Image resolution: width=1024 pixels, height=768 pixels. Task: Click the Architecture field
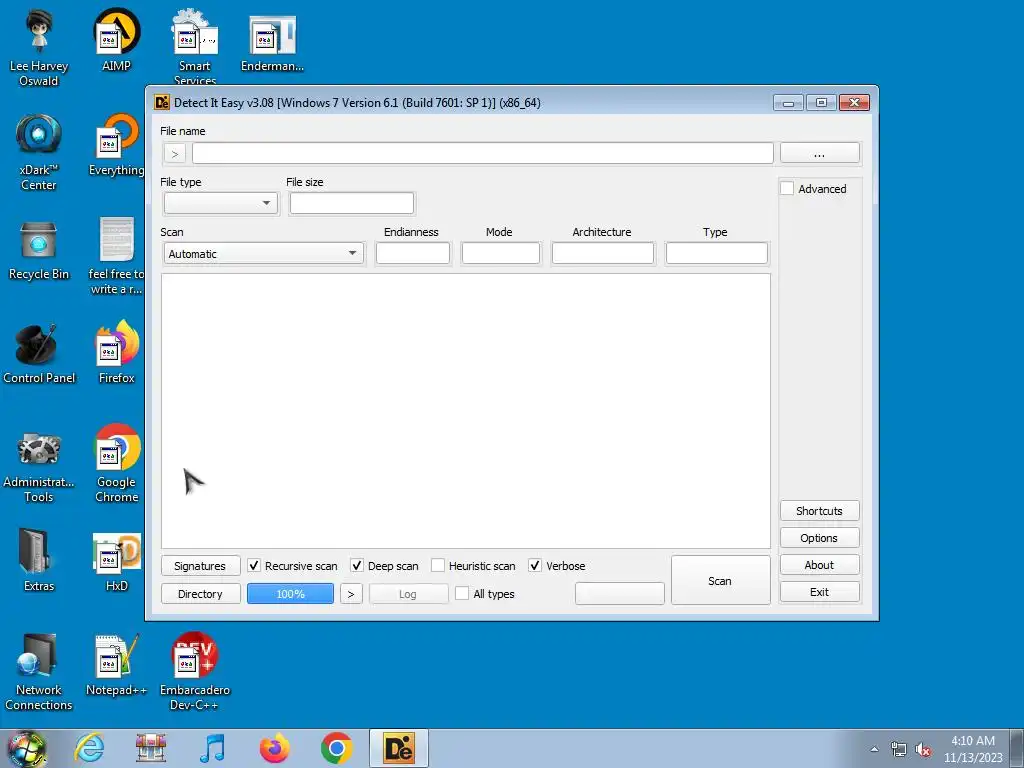click(603, 253)
